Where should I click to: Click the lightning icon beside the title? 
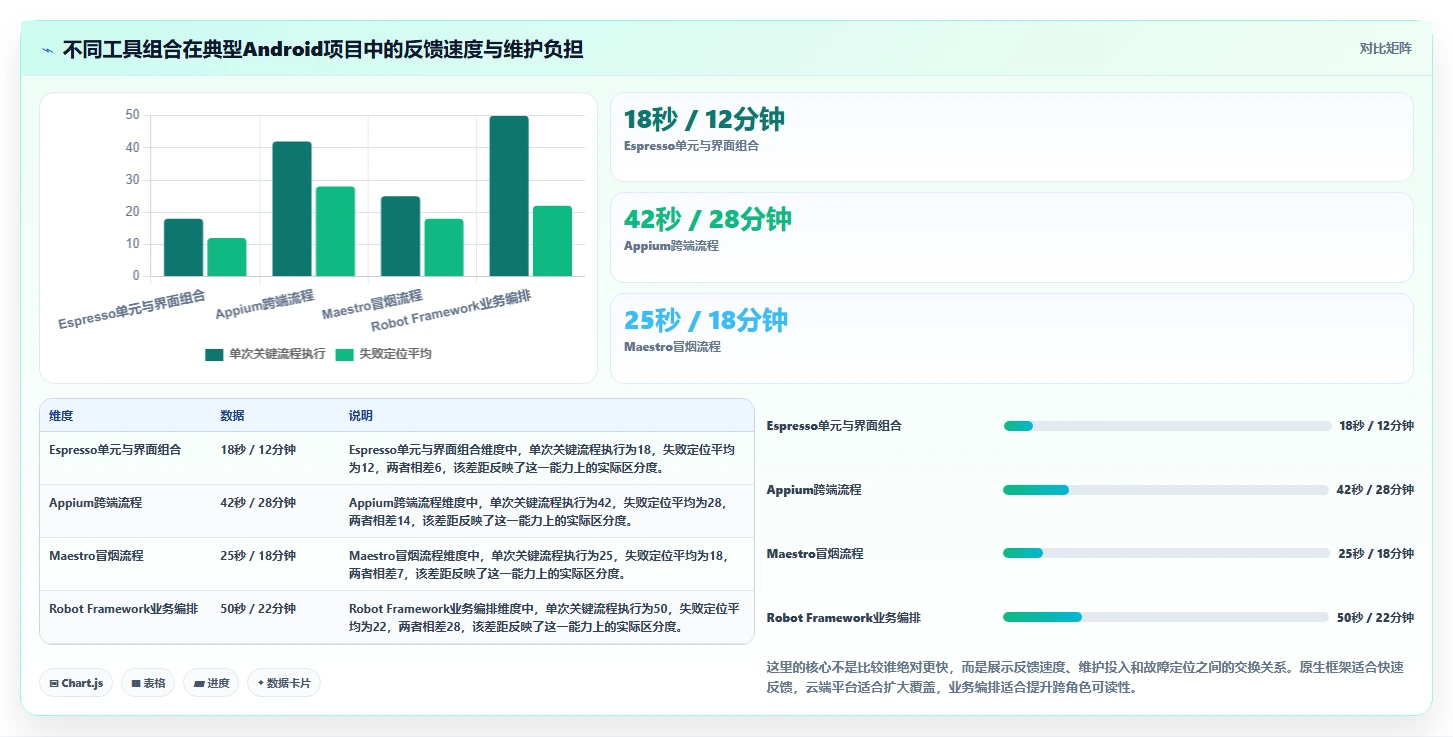click(x=47, y=49)
